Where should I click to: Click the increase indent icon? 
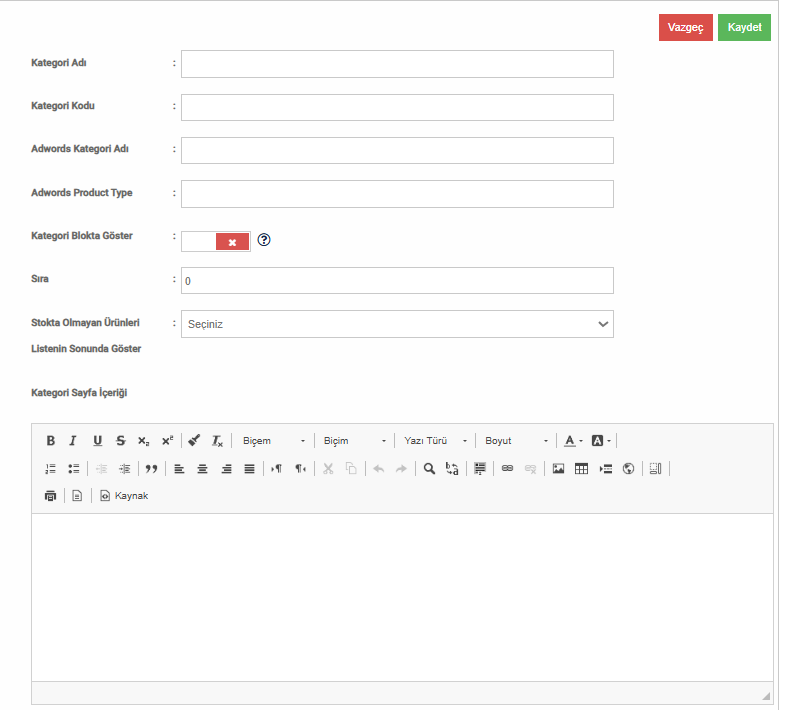124,468
